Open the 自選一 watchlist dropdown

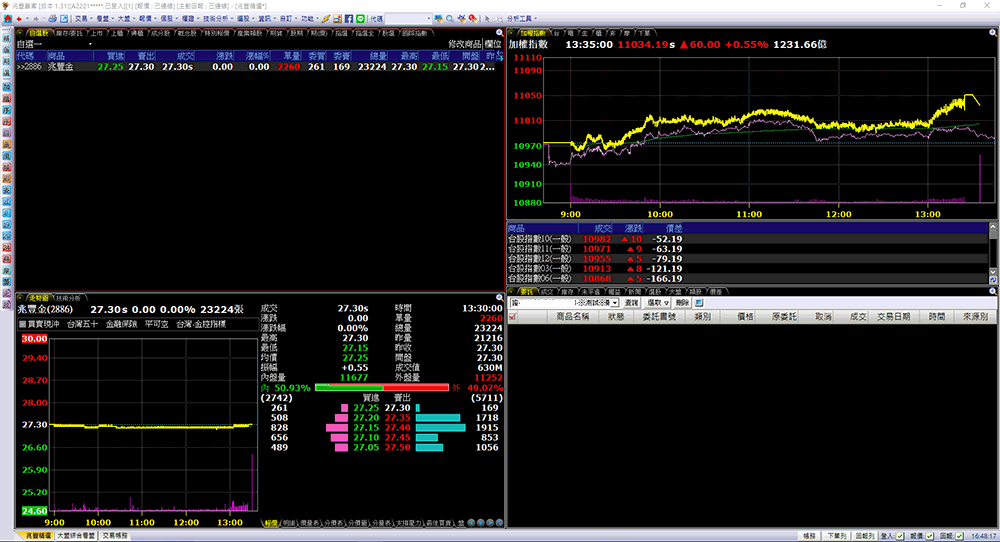point(91,44)
